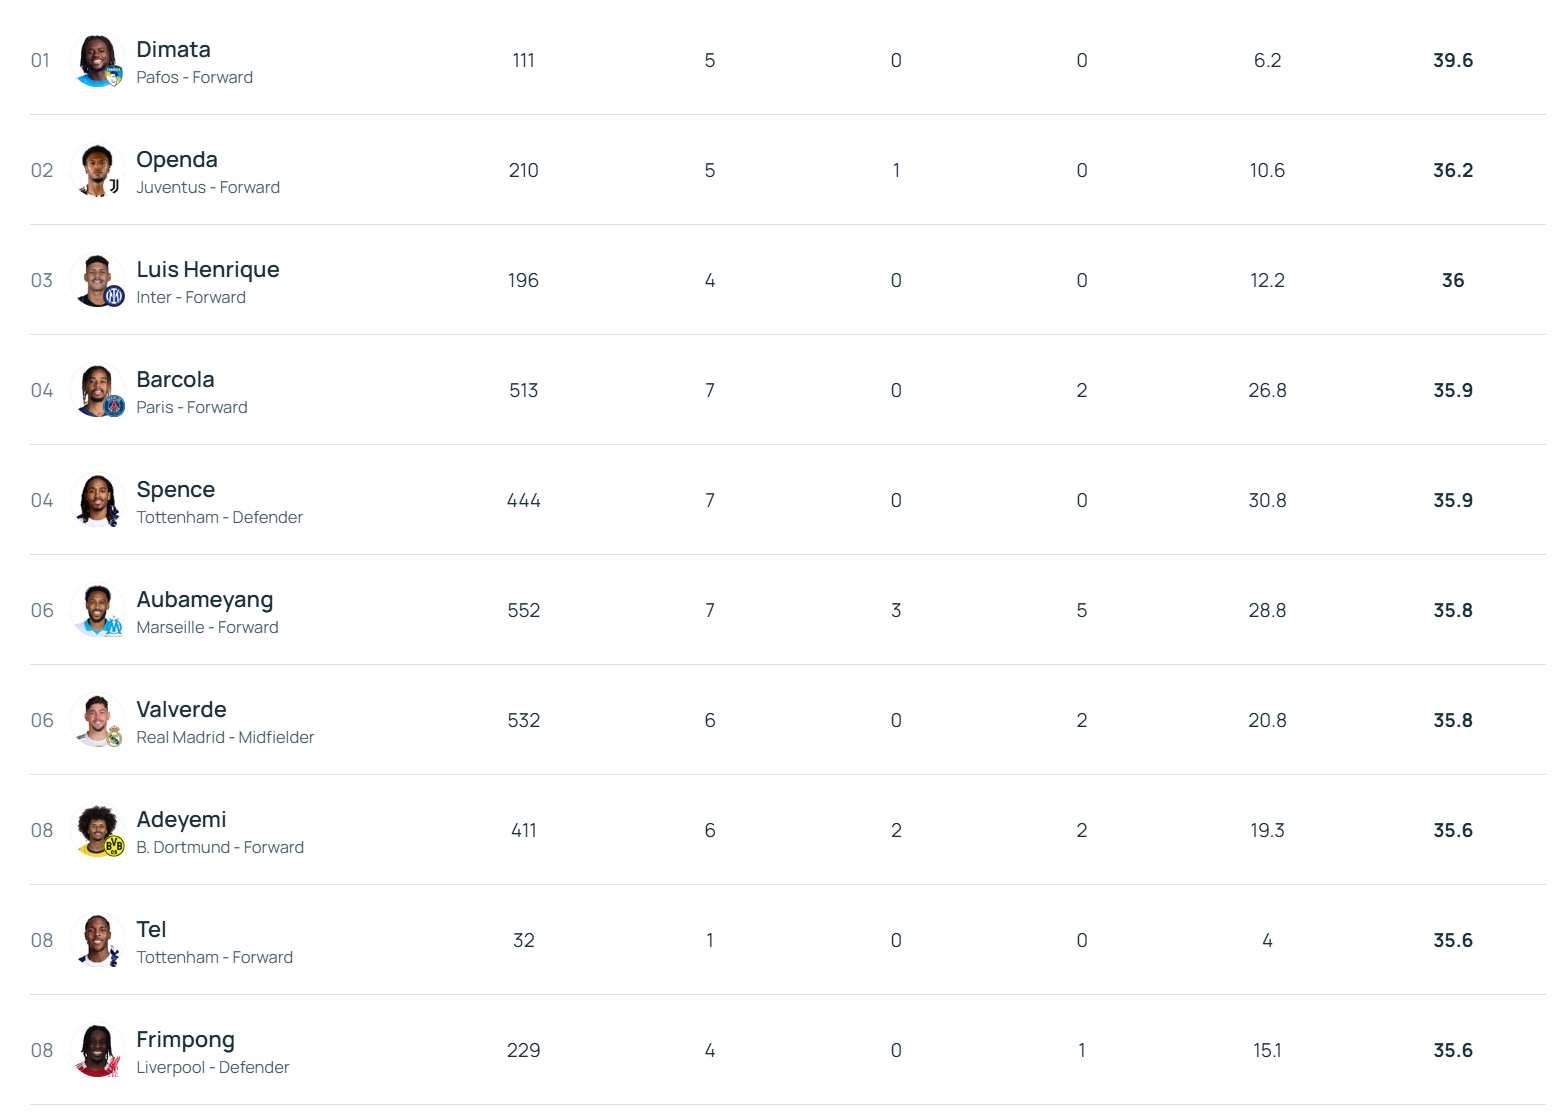Click Spence's Tottenham player photo

[98, 501]
